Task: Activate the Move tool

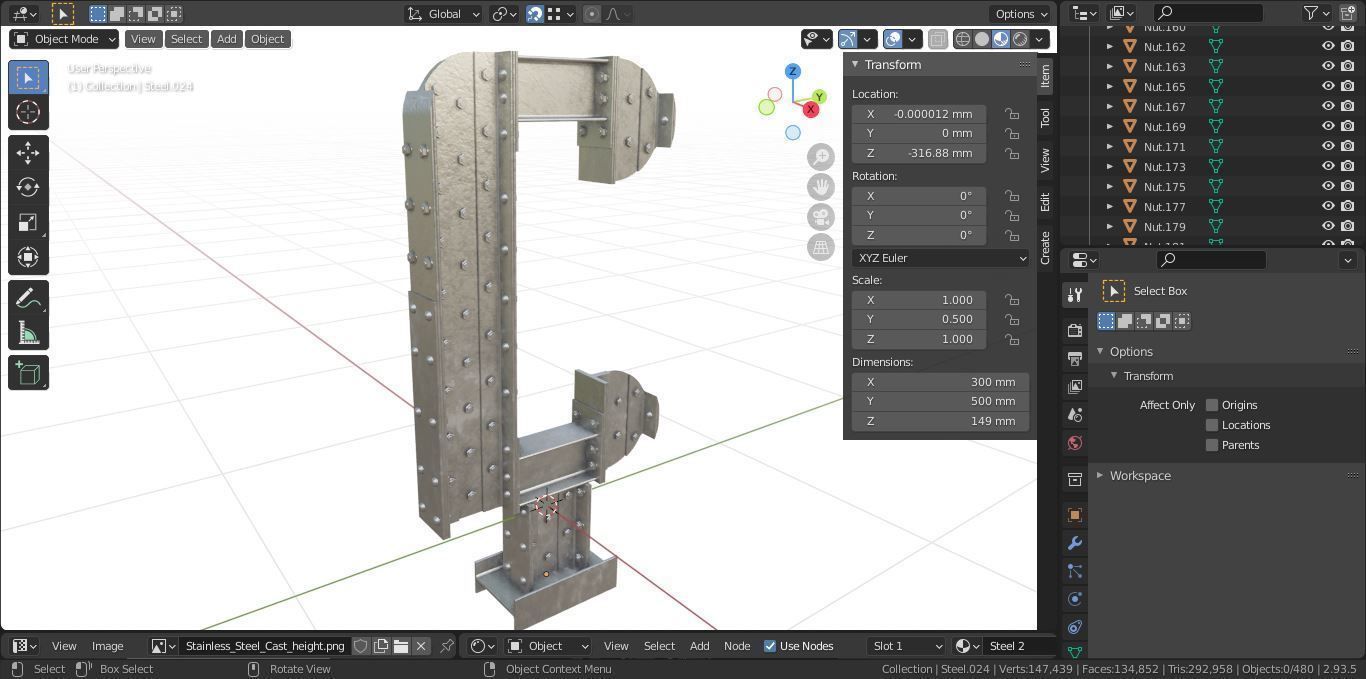Action: click(x=28, y=152)
